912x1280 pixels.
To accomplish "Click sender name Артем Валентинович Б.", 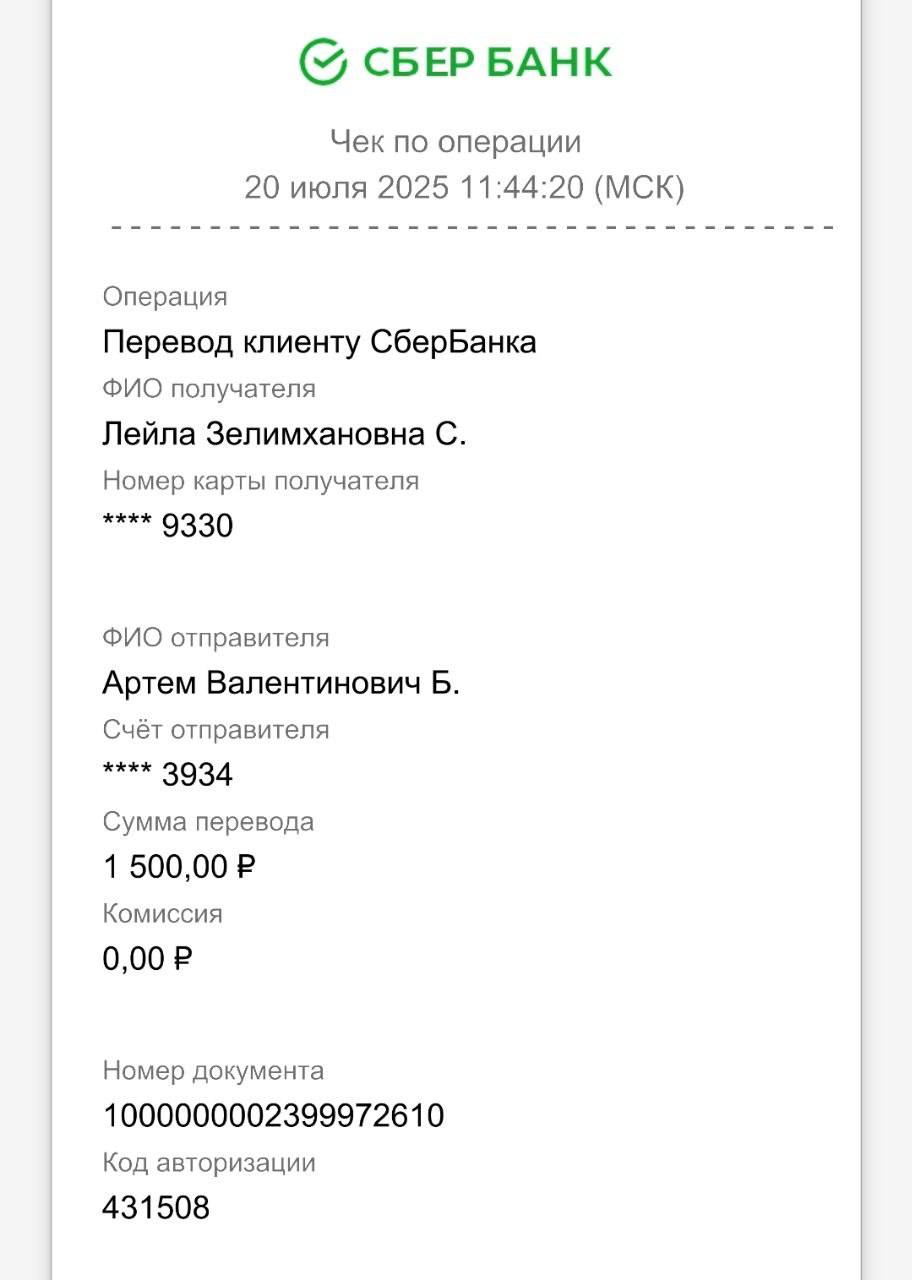I will 281,683.
